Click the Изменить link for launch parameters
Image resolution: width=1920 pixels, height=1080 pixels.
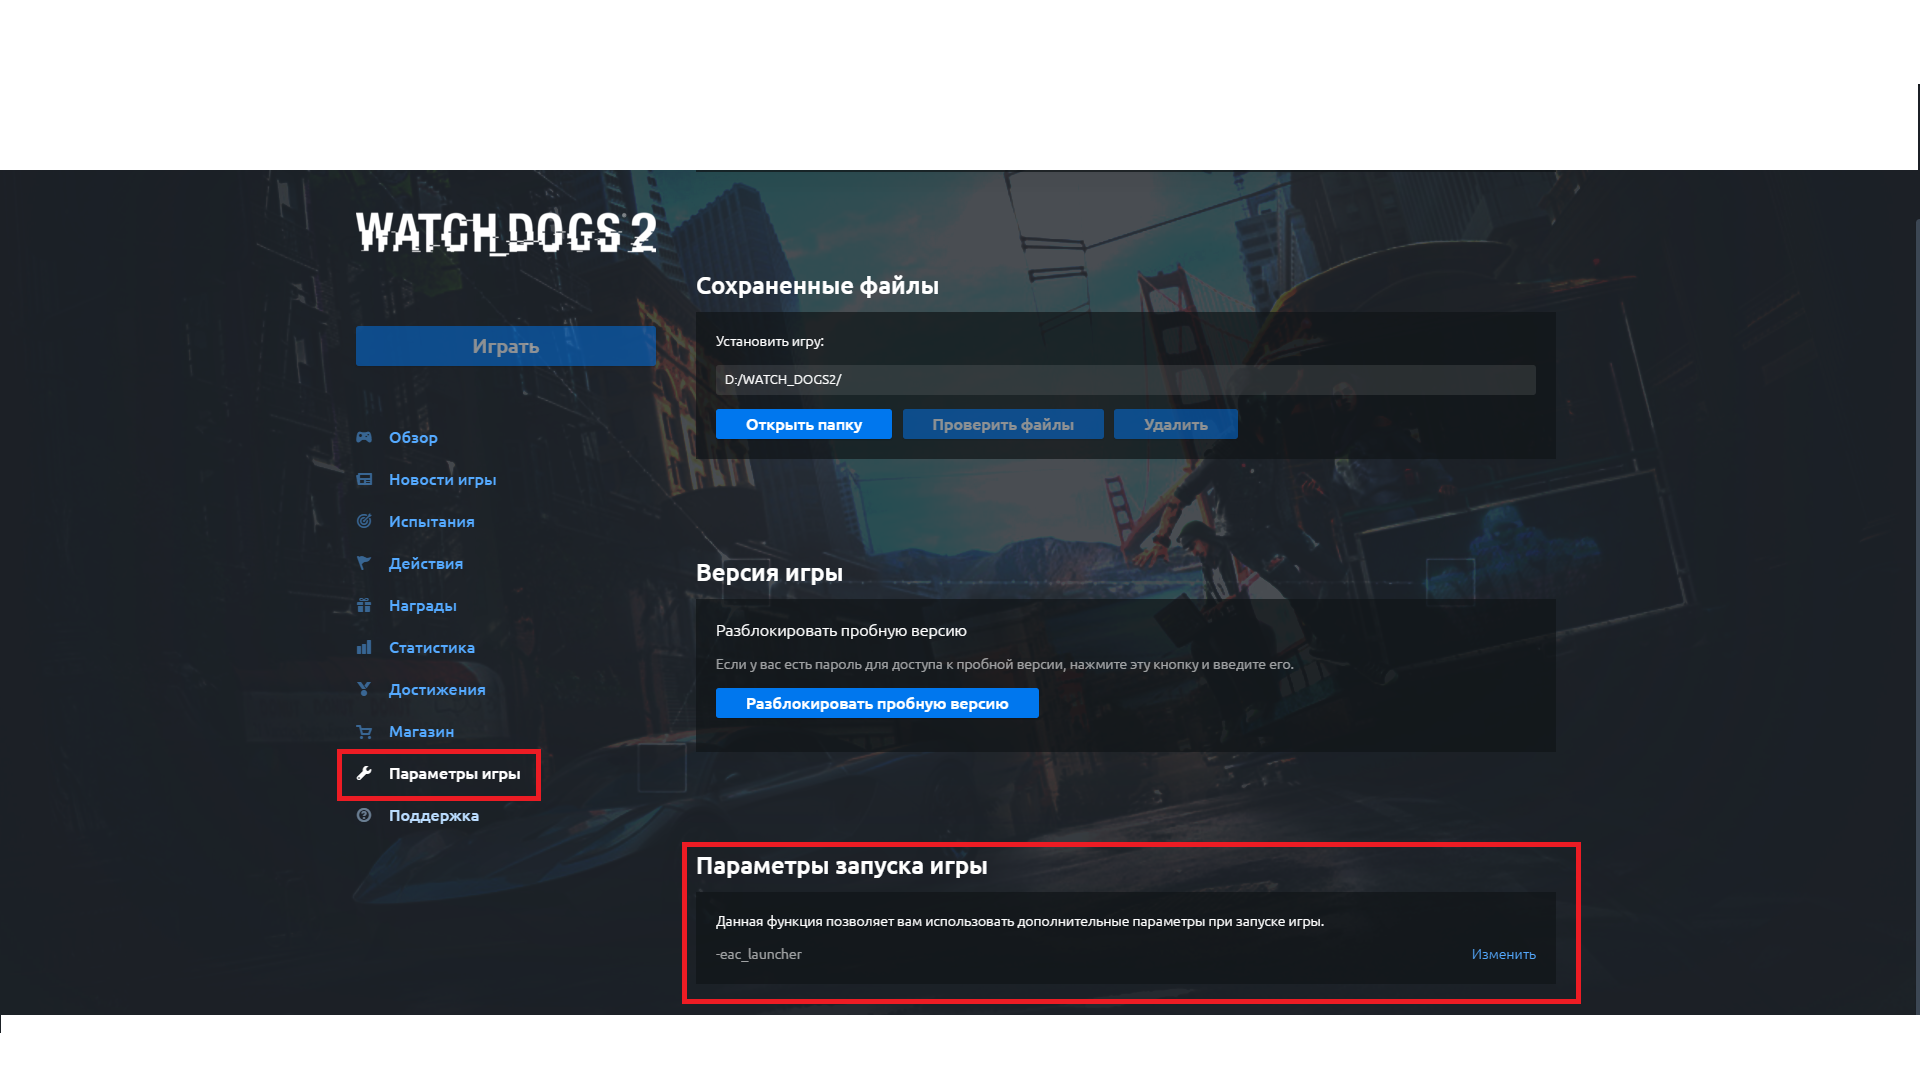coord(1503,954)
